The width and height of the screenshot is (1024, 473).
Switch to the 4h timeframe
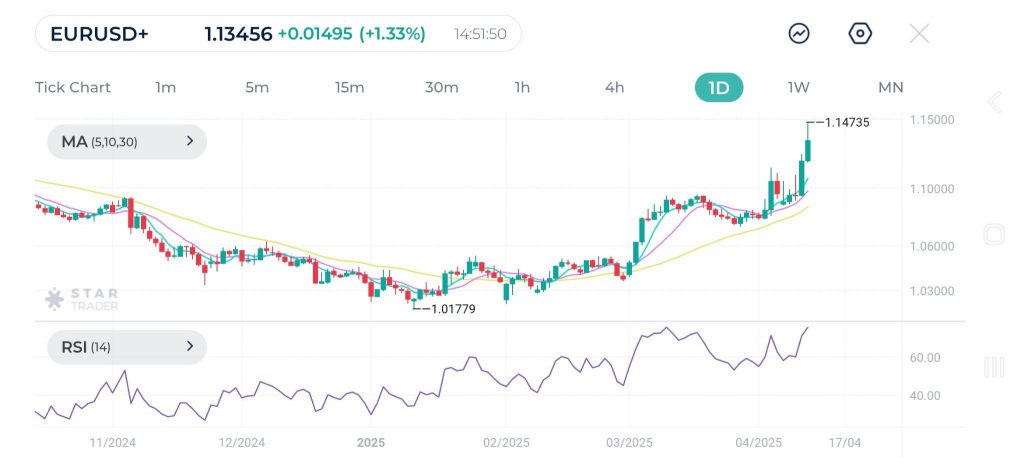click(x=614, y=88)
